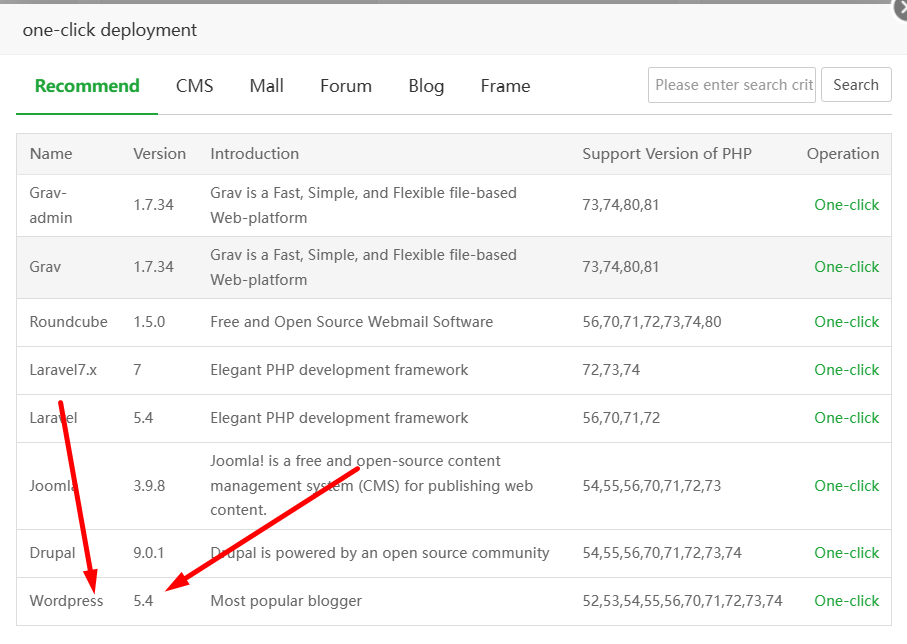Go to the Forum tab
The image size is (907, 644).
point(346,86)
